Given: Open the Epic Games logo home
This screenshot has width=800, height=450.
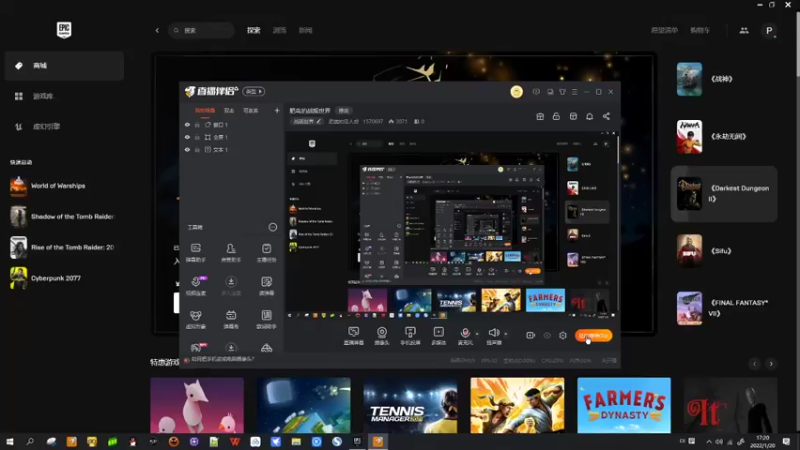Looking at the screenshot, I should click(x=64, y=30).
